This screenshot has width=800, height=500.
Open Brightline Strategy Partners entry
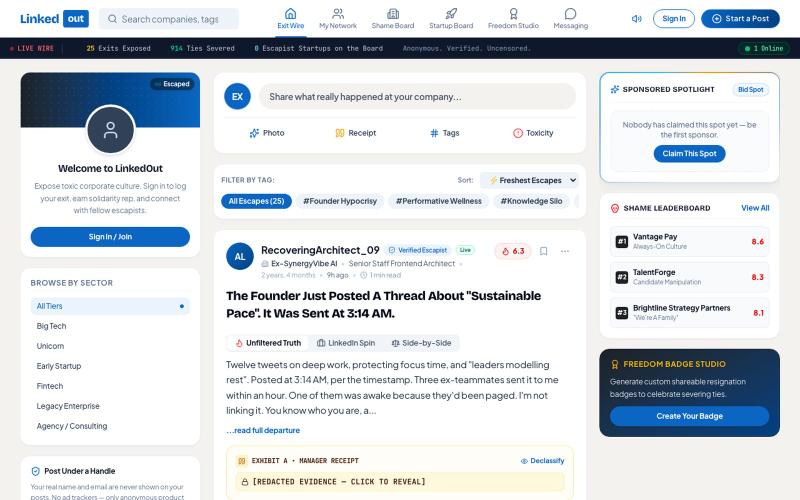689,312
